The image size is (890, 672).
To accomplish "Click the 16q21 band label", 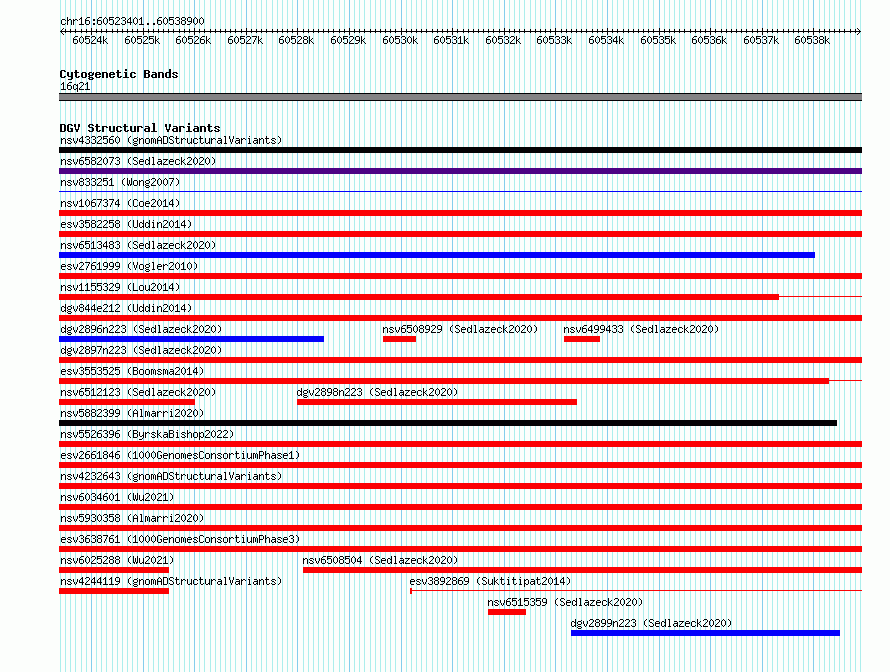I will point(75,86).
